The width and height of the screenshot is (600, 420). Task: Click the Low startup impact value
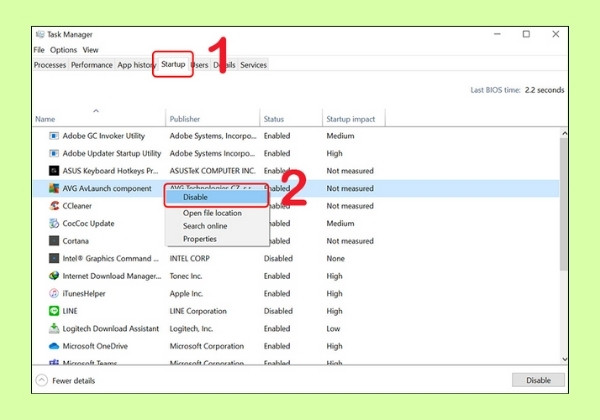[333, 329]
